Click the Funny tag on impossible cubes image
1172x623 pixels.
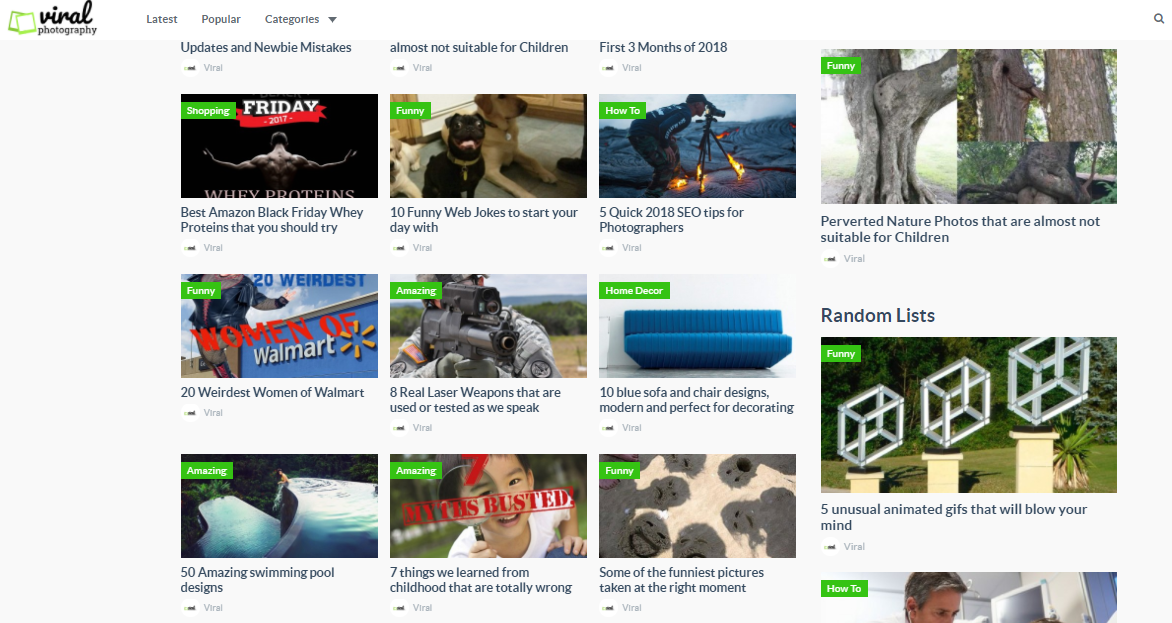coord(840,353)
